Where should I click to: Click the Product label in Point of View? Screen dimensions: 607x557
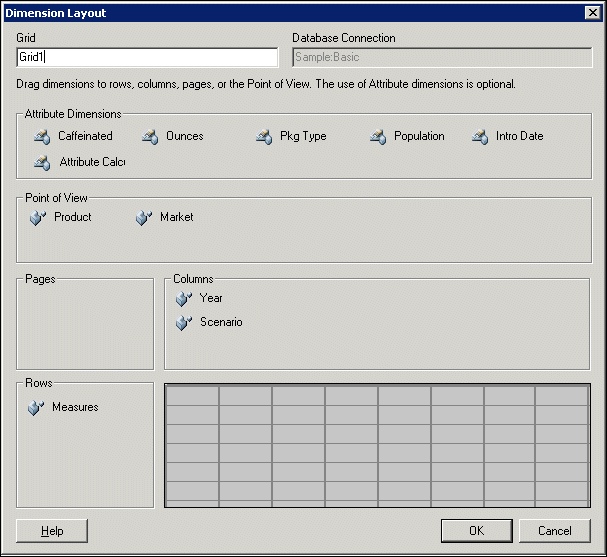pyautogui.click(x=73, y=217)
